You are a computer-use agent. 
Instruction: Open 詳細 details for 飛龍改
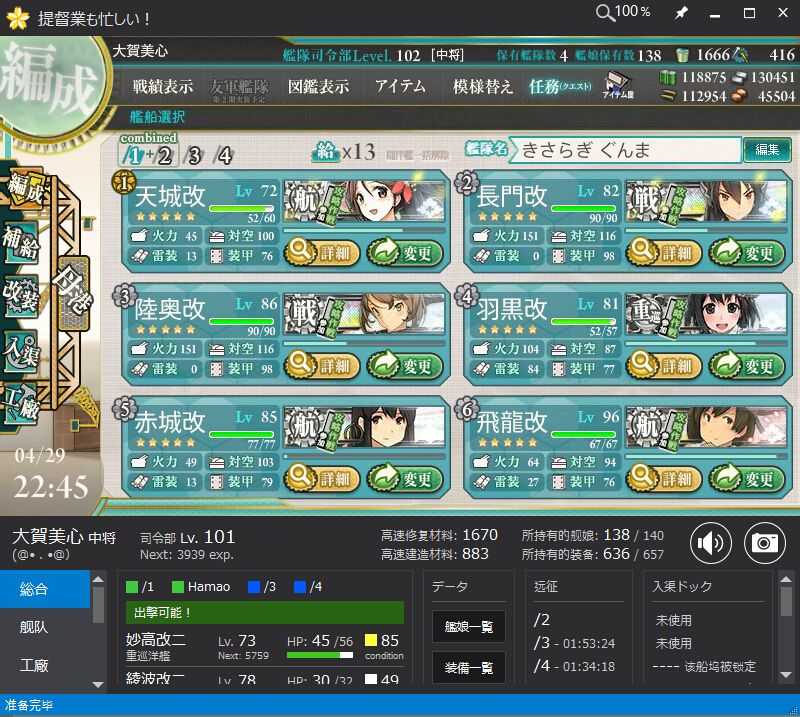pyautogui.click(x=663, y=479)
